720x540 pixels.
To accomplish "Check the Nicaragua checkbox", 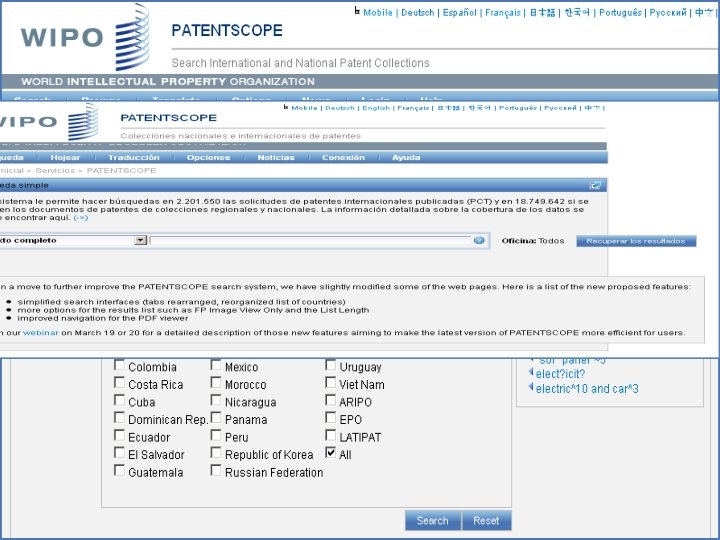I will tap(216, 400).
